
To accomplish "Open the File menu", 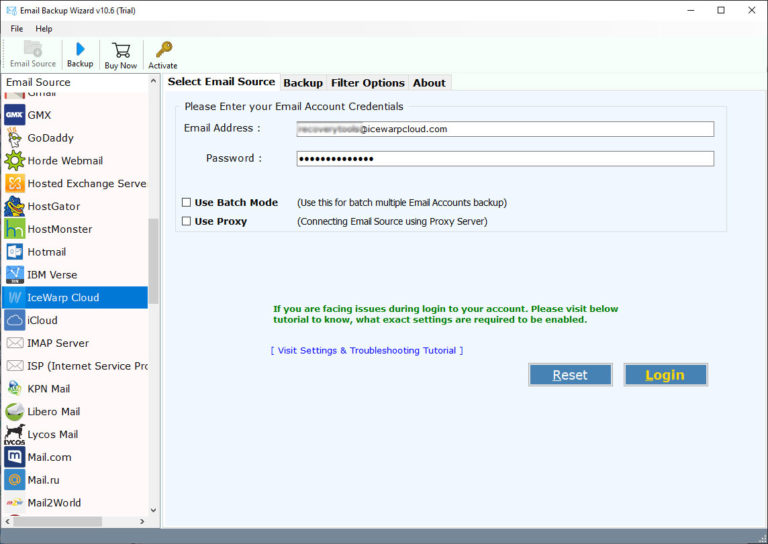I will (17, 29).
